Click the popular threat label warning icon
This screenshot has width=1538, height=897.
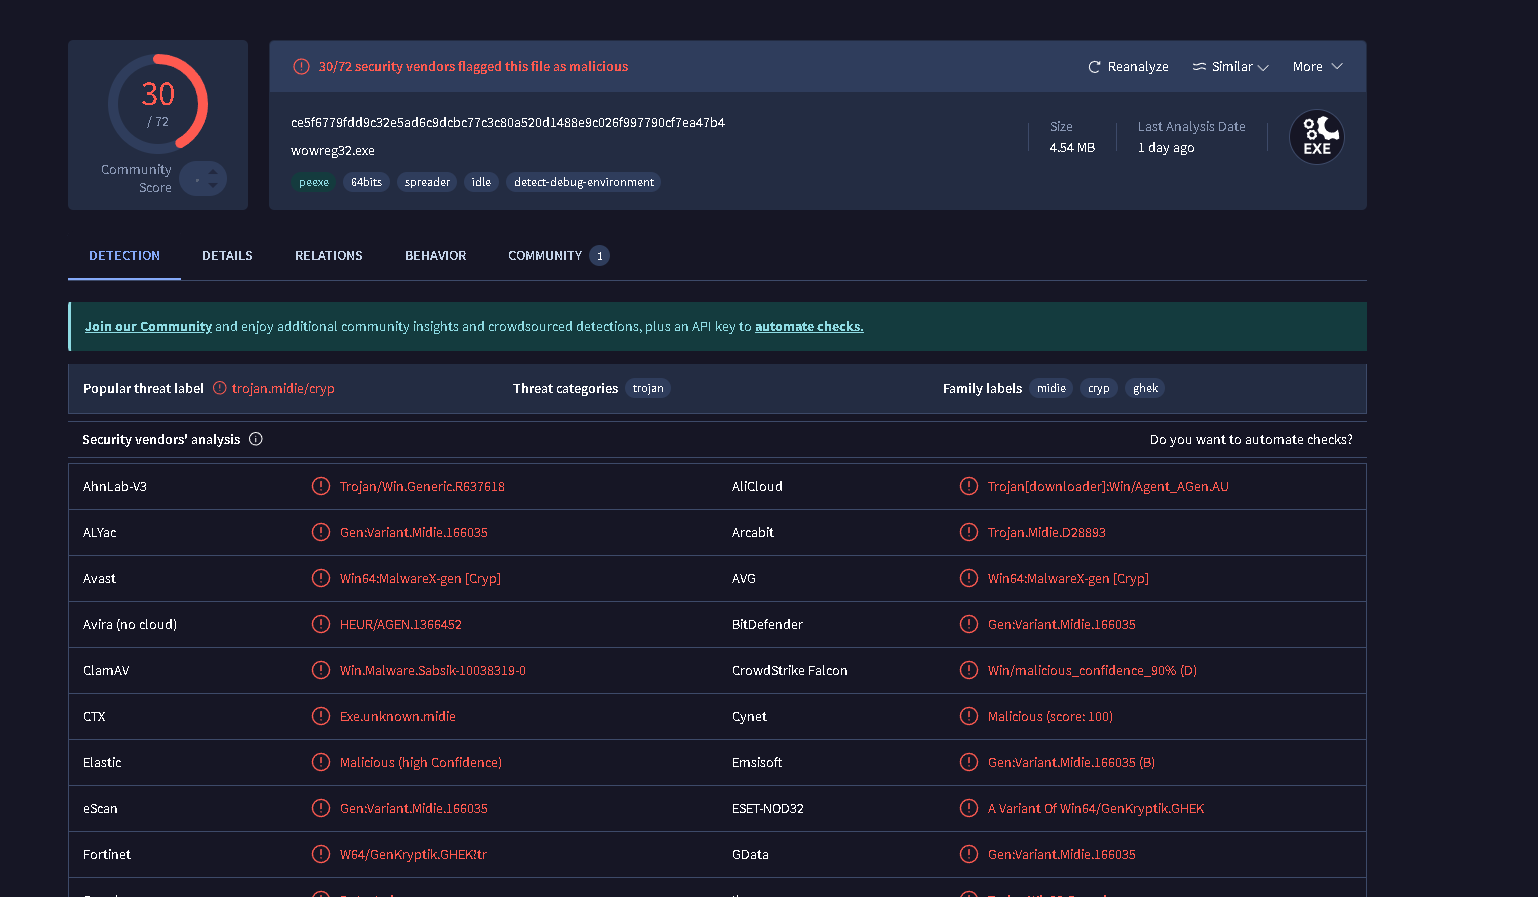pos(220,388)
